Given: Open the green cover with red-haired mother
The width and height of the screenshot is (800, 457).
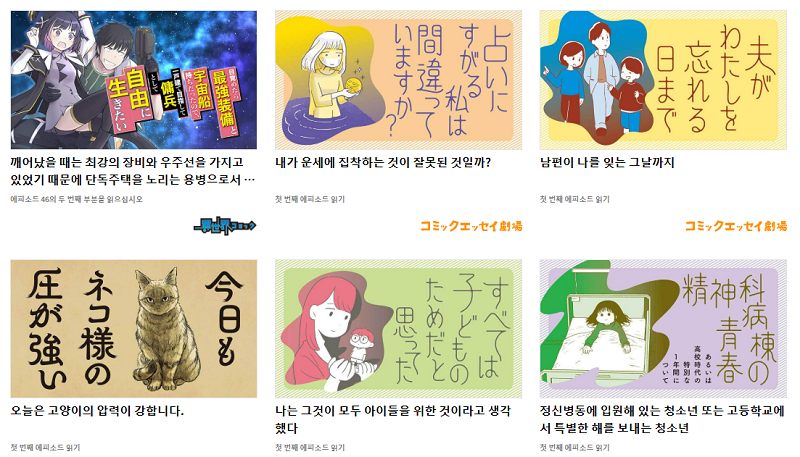Looking at the screenshot, I should point(398,328).
